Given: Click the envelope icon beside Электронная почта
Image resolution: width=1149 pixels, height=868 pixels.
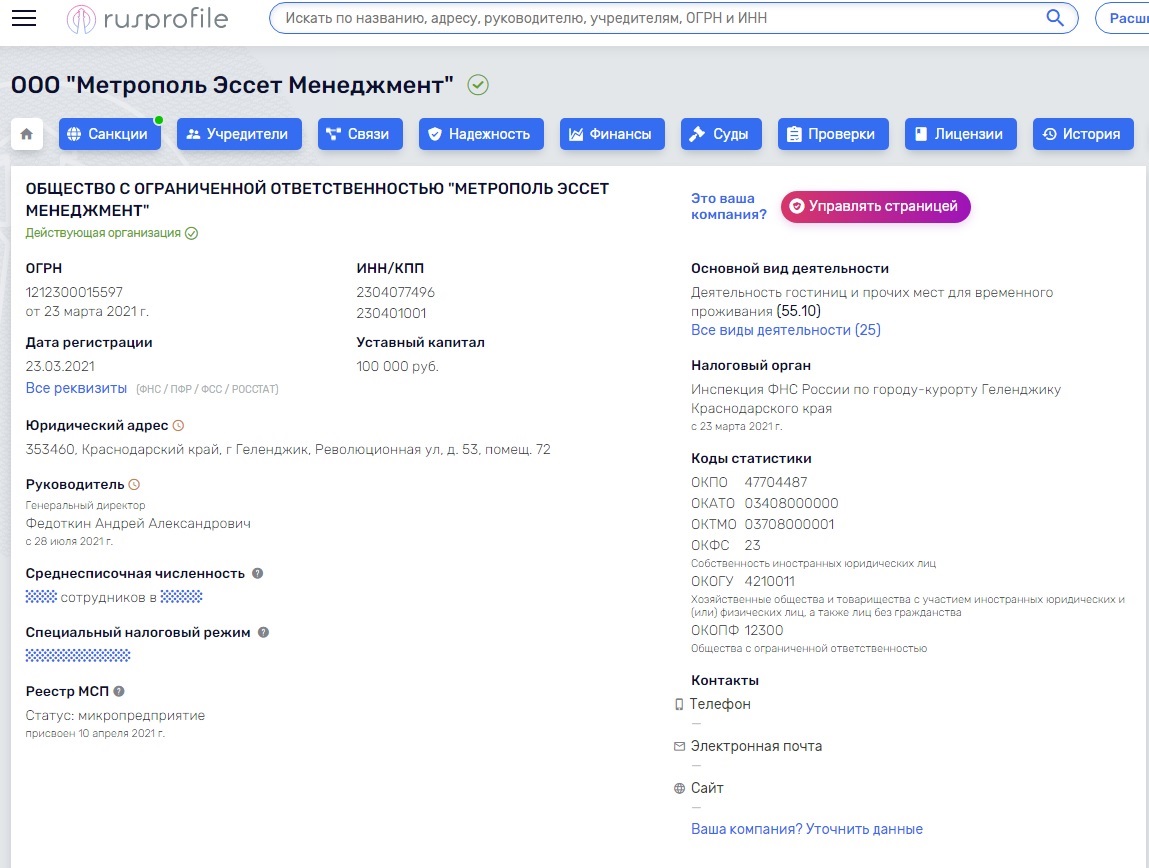Looking at the screenshot, I should tap(679, 746).
